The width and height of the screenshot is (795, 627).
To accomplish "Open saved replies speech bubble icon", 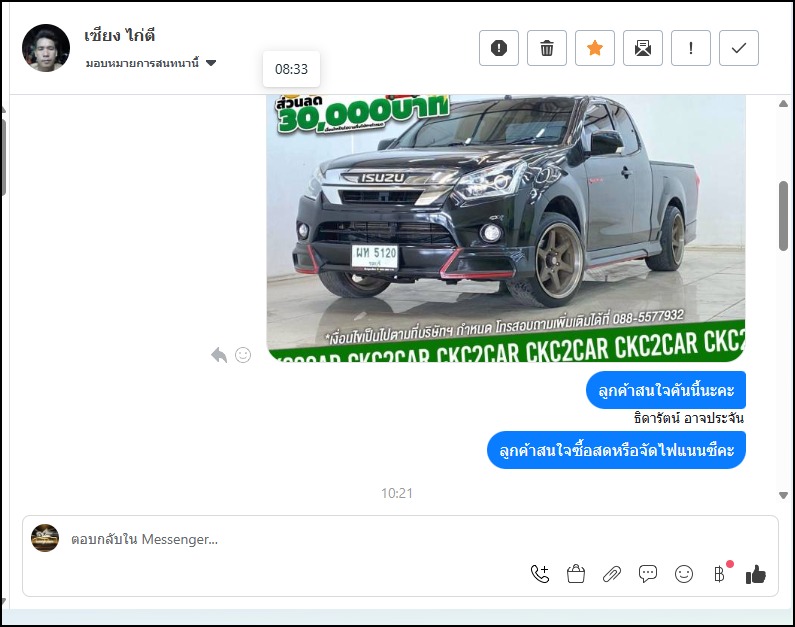I will [x=647, y=574].
